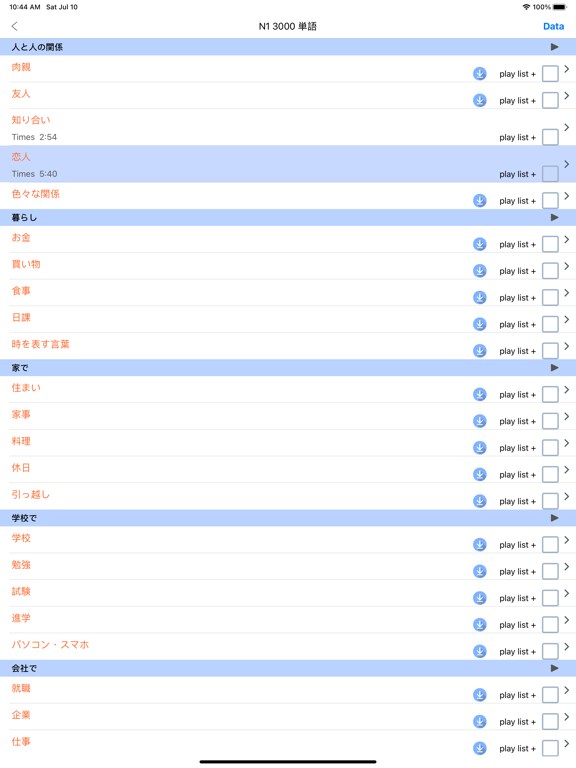Download audio for 料理

(x=480, y=448)
